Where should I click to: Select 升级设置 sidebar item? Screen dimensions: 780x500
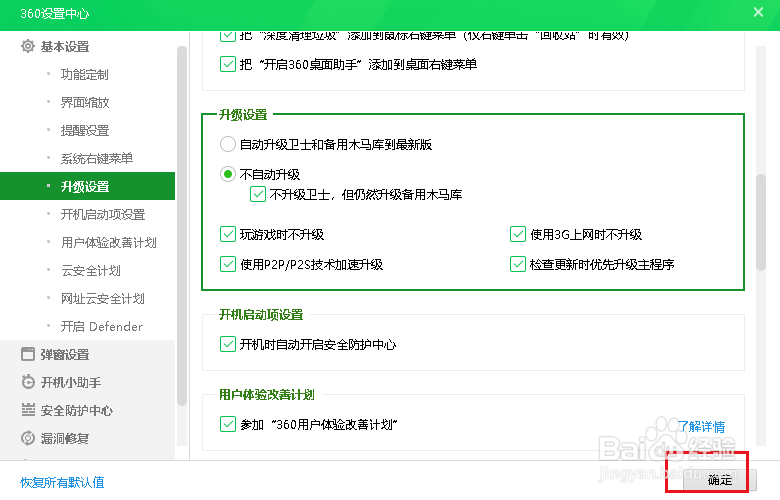click(x=88, y=186)
